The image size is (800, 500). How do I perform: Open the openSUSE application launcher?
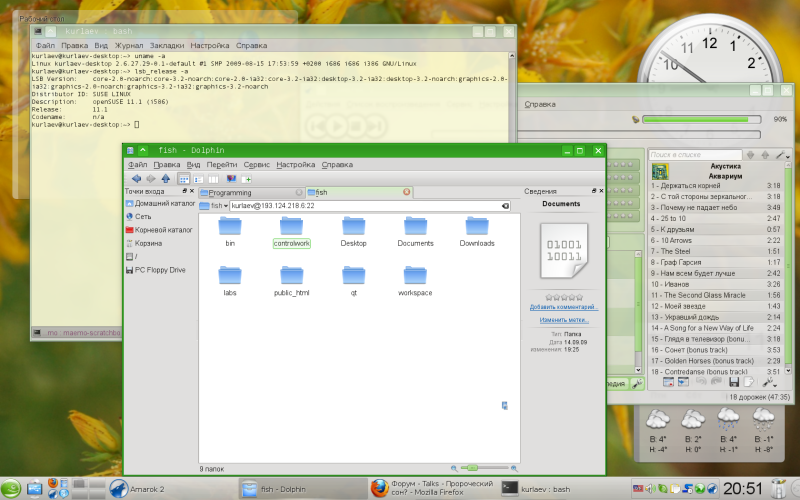point(11,488)
